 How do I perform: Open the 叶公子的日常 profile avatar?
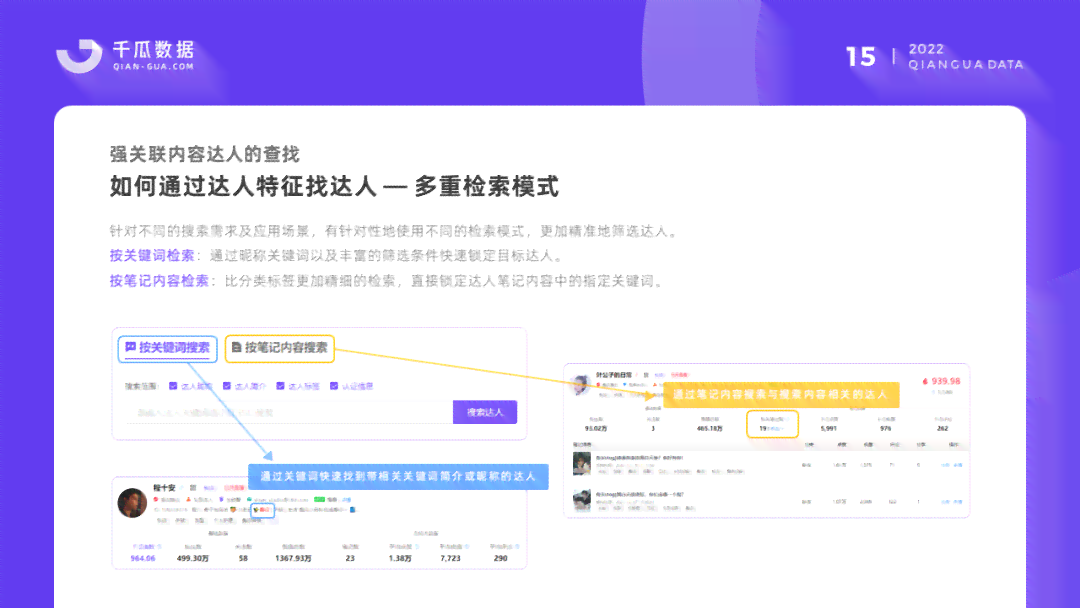(580, 384)
